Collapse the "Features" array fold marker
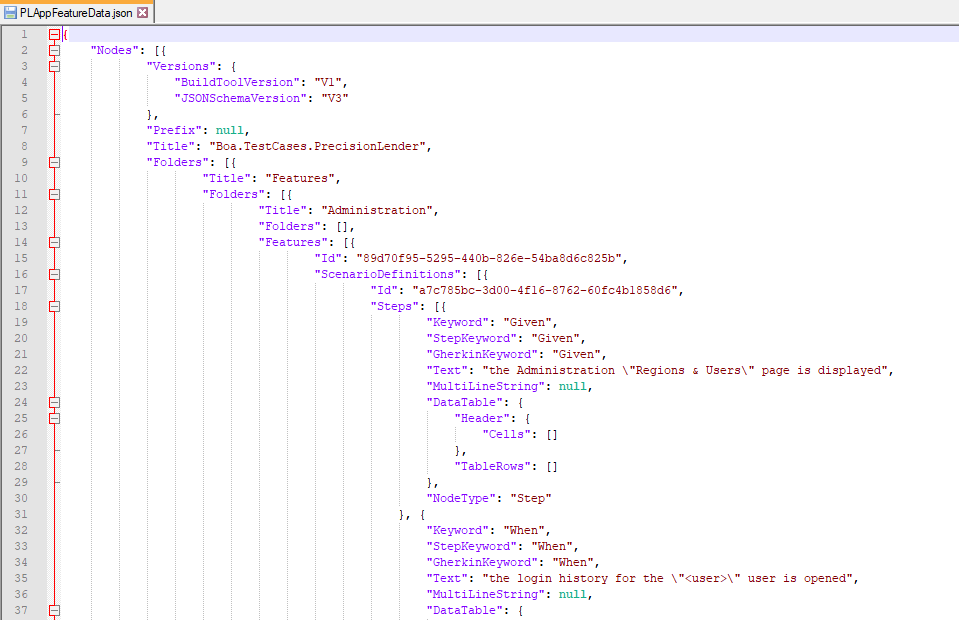Screen dimensions: 959x620 pos(54,242)
